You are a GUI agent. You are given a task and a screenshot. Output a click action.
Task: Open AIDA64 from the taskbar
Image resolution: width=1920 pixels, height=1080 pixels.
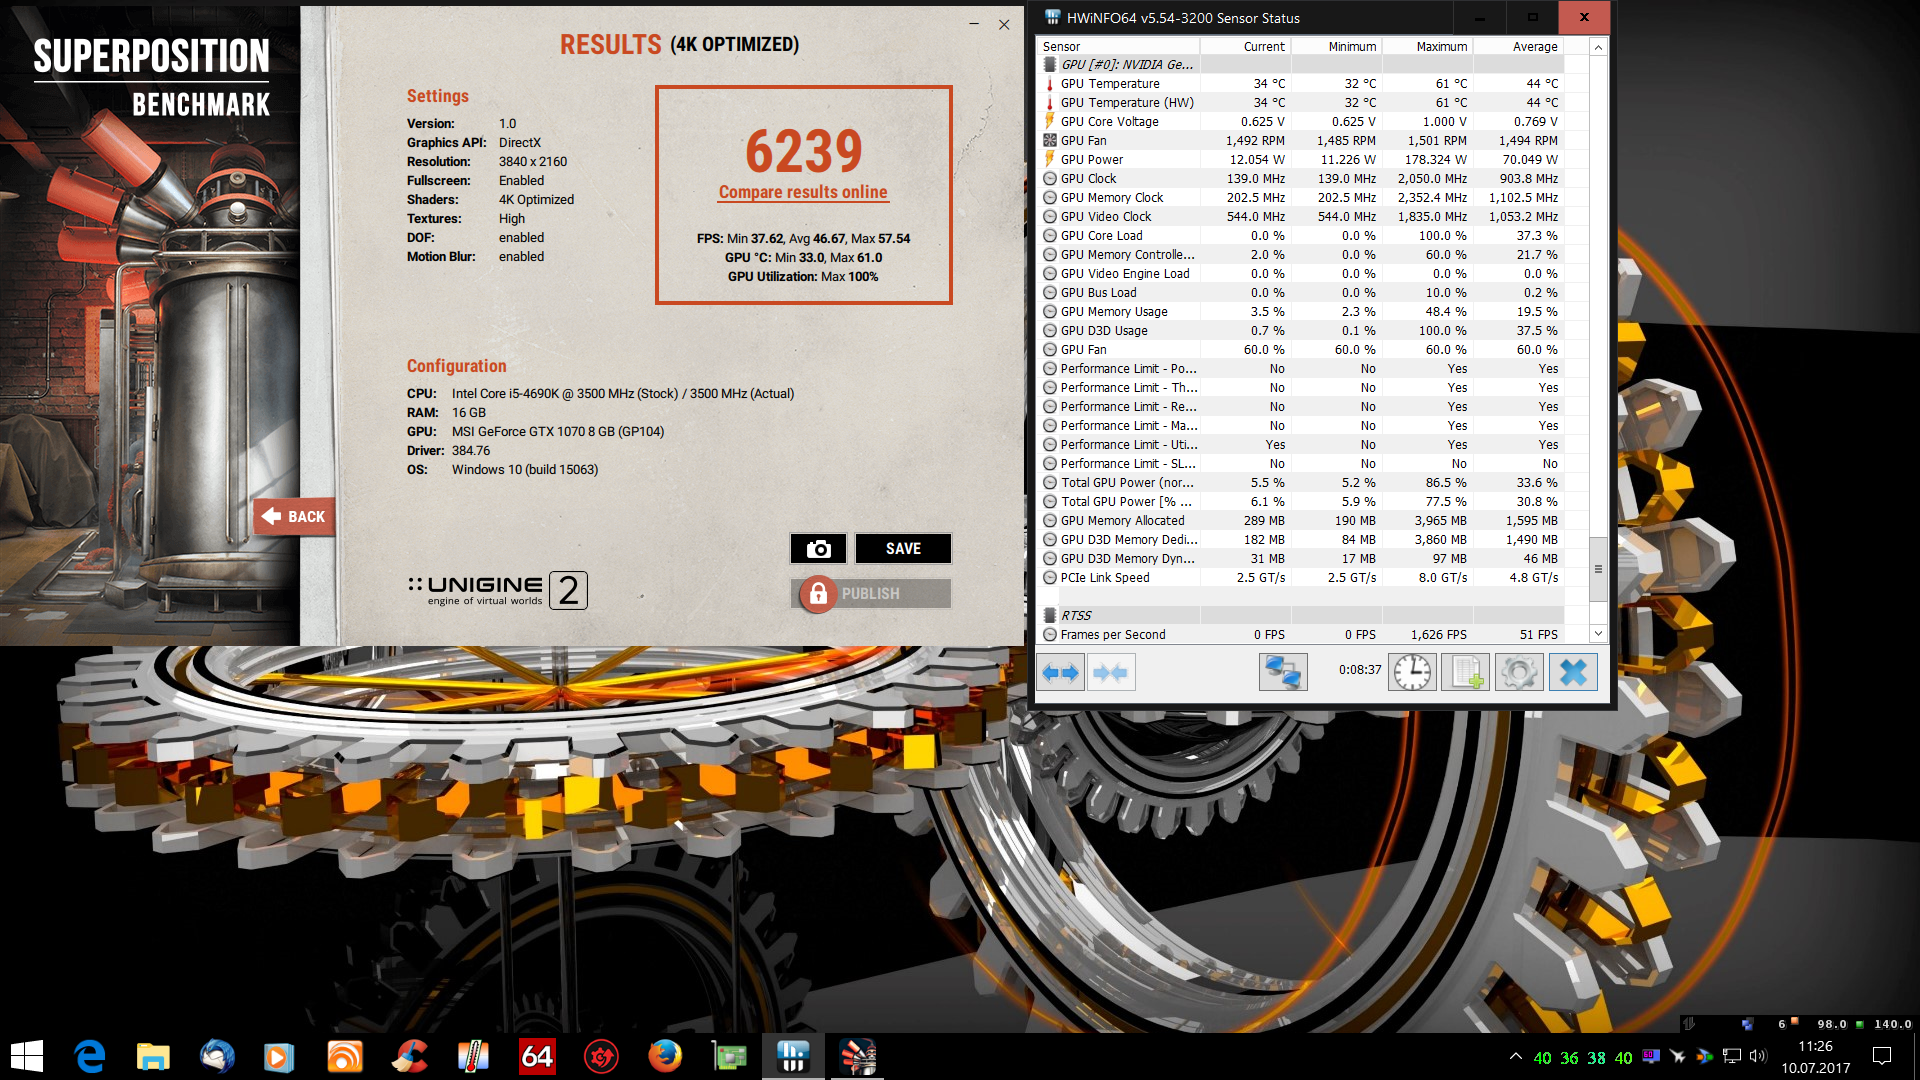[x=537, y=1056]
